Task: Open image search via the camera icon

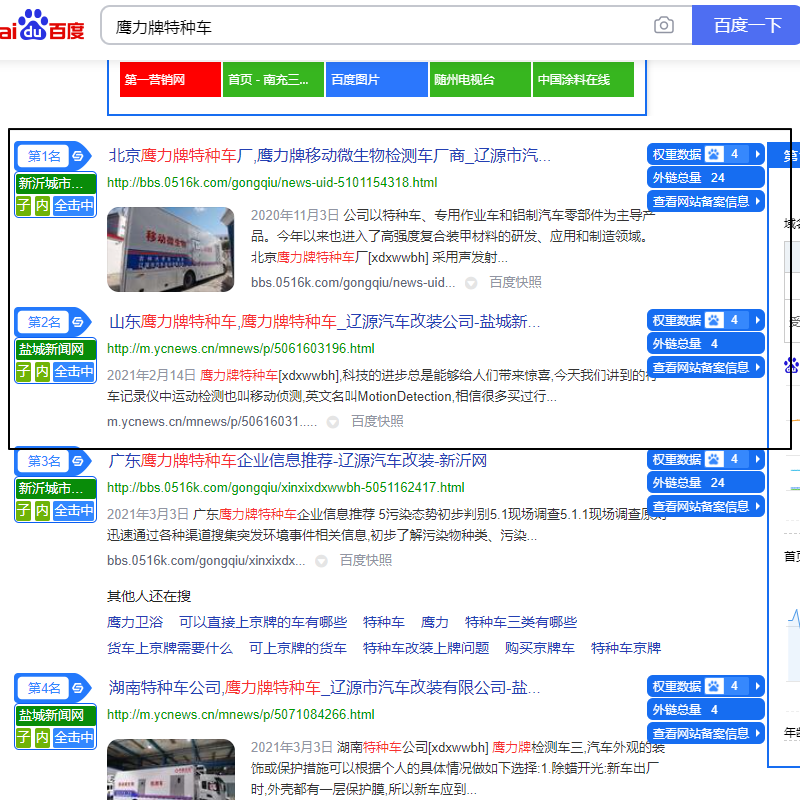Action: coord(663,25)
